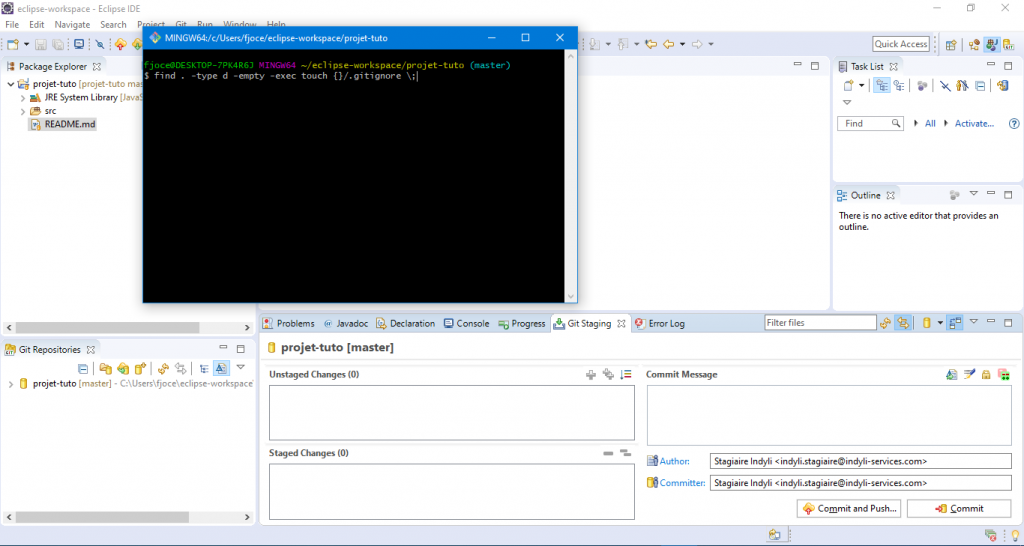Open the Git Staging view menu triangle
Viewport: 1024px width, 546px height.
pyautogui.click(x=974, y=322)
